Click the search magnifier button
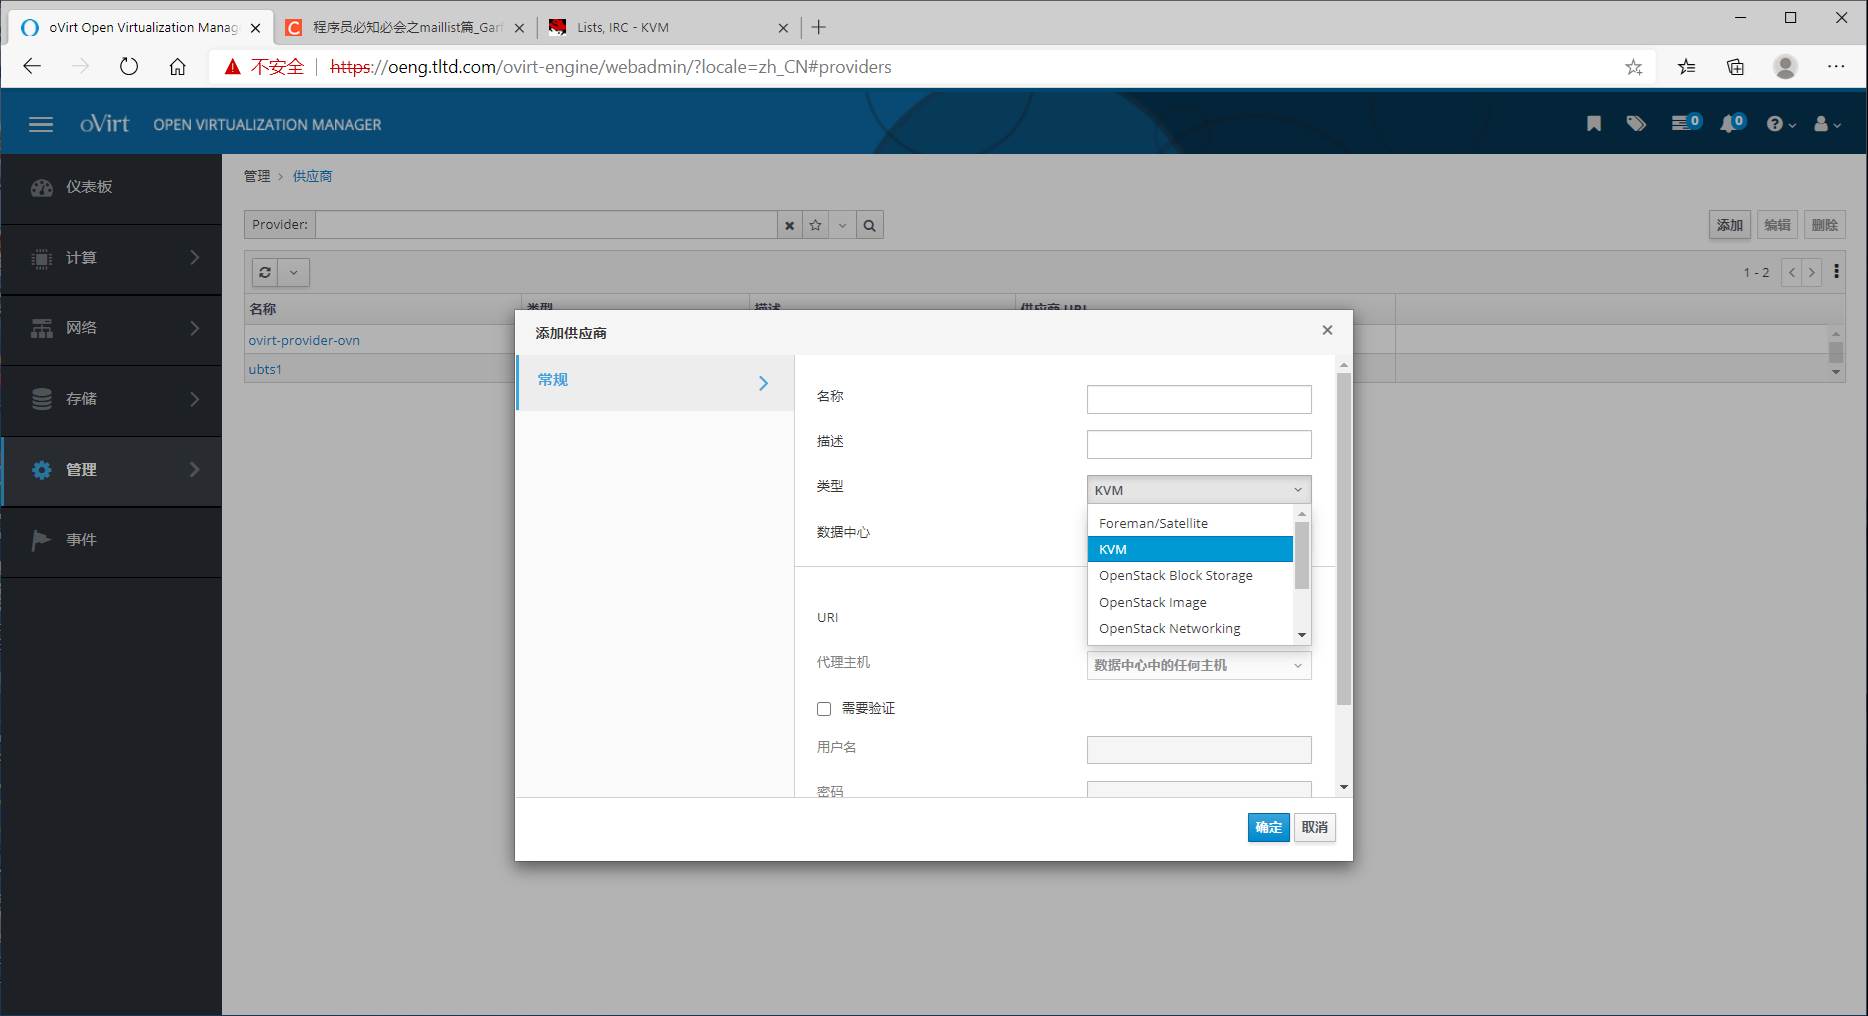This screenshot has width=1868, height=1016. tap(870, 225)
